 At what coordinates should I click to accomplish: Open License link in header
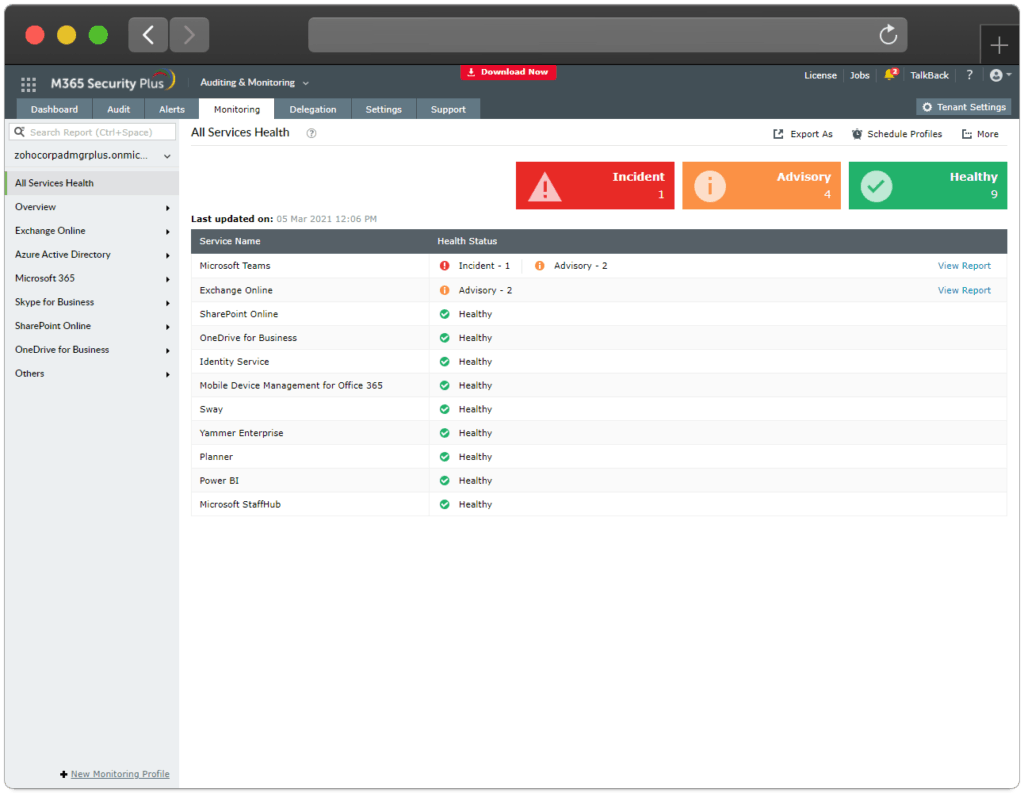820,75
